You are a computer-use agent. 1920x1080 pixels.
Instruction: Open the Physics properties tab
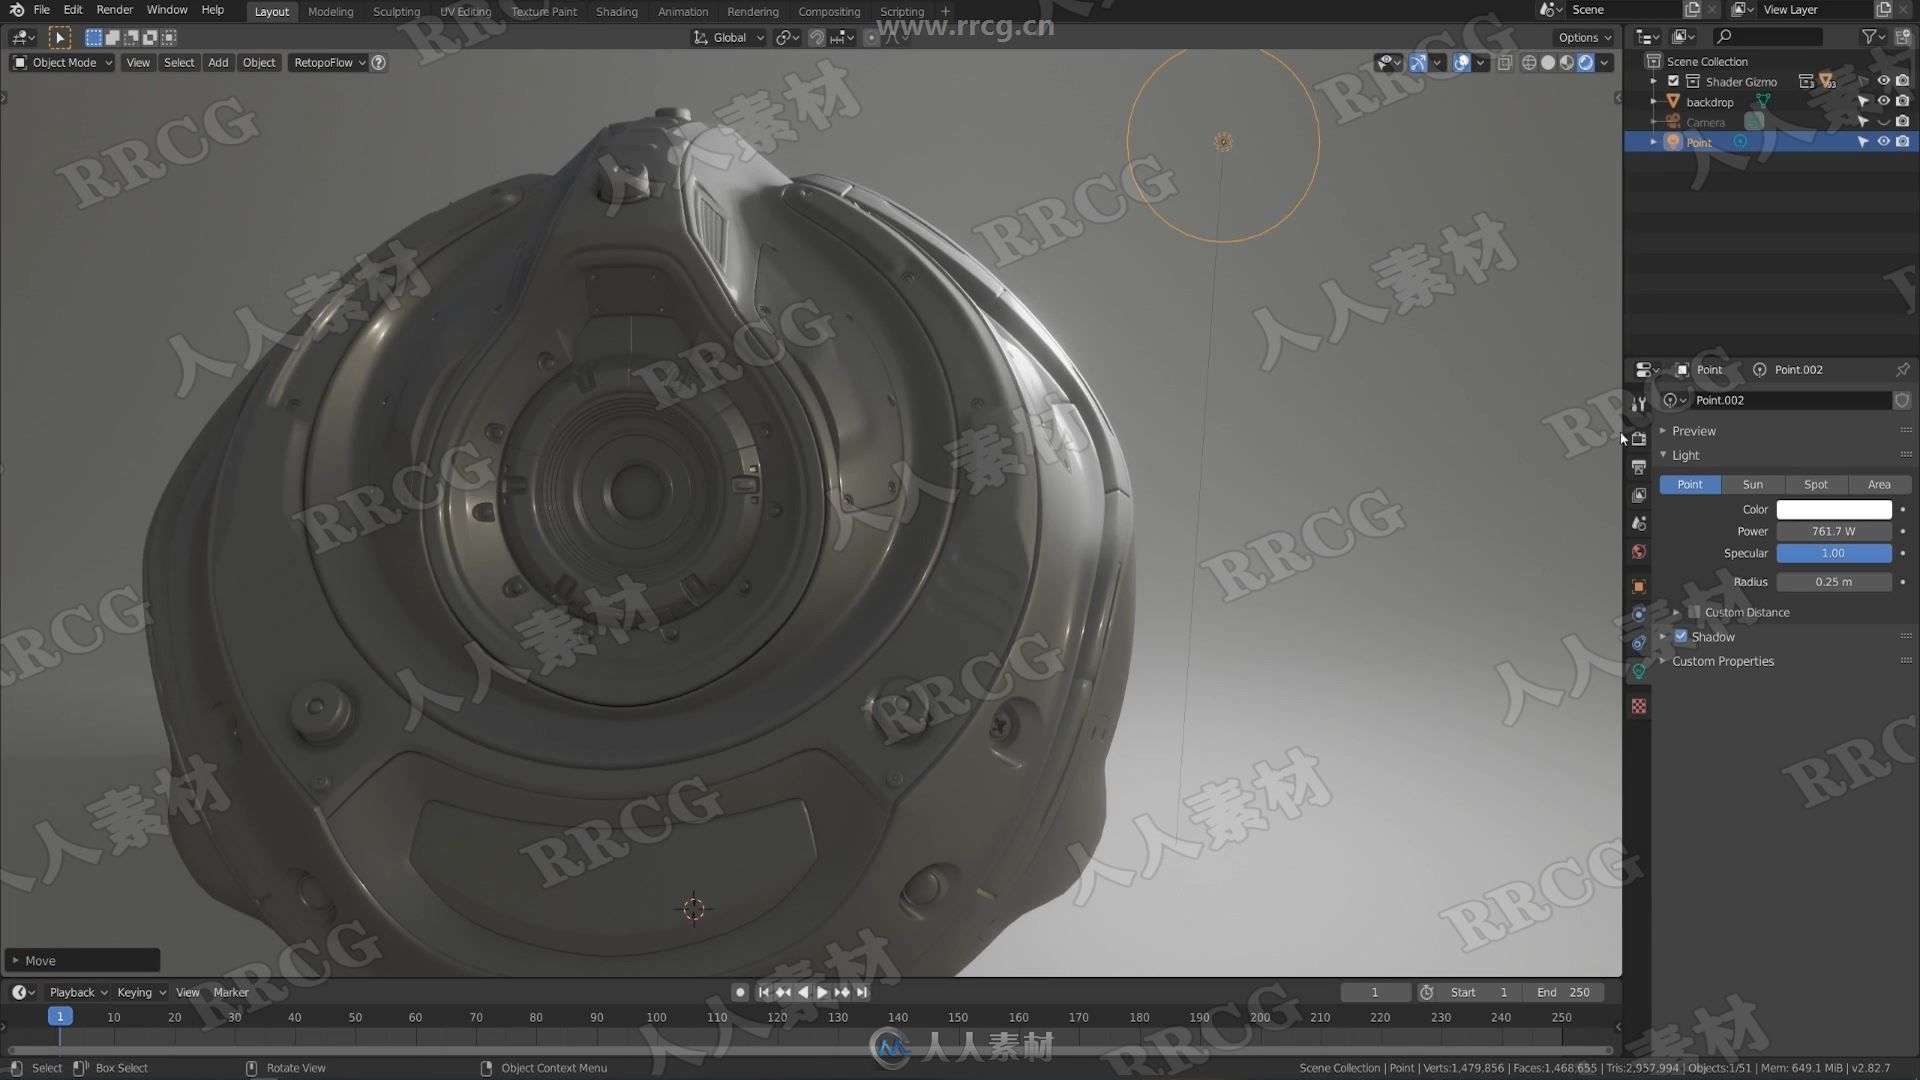1638,614
